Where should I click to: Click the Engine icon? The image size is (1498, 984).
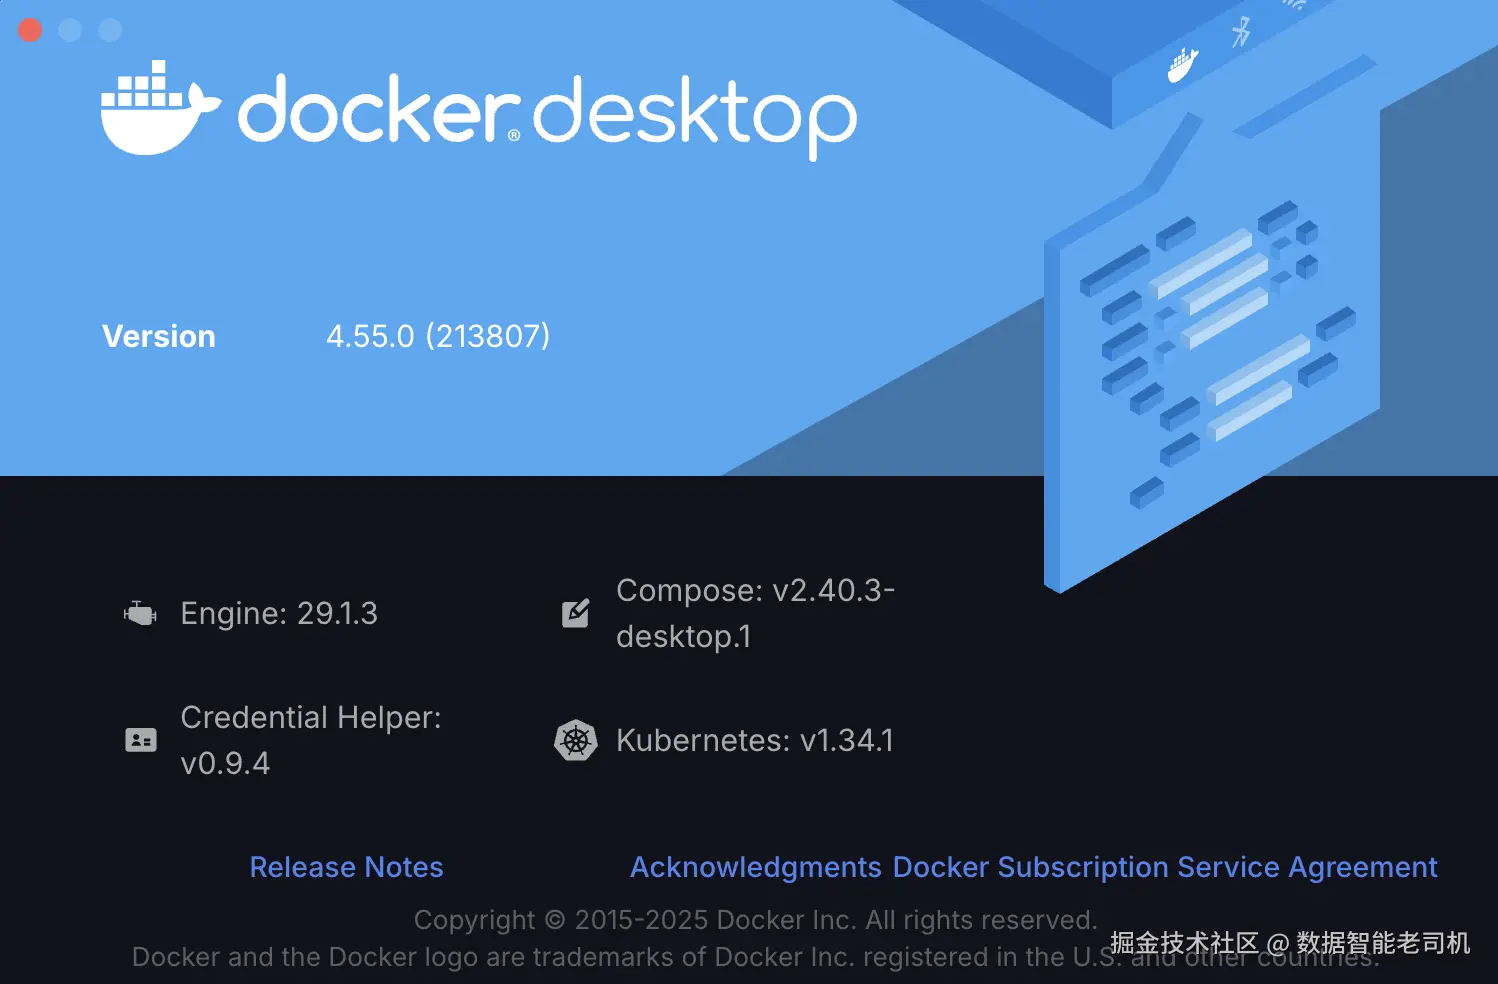pyautogui.click(x=140, y=613)
